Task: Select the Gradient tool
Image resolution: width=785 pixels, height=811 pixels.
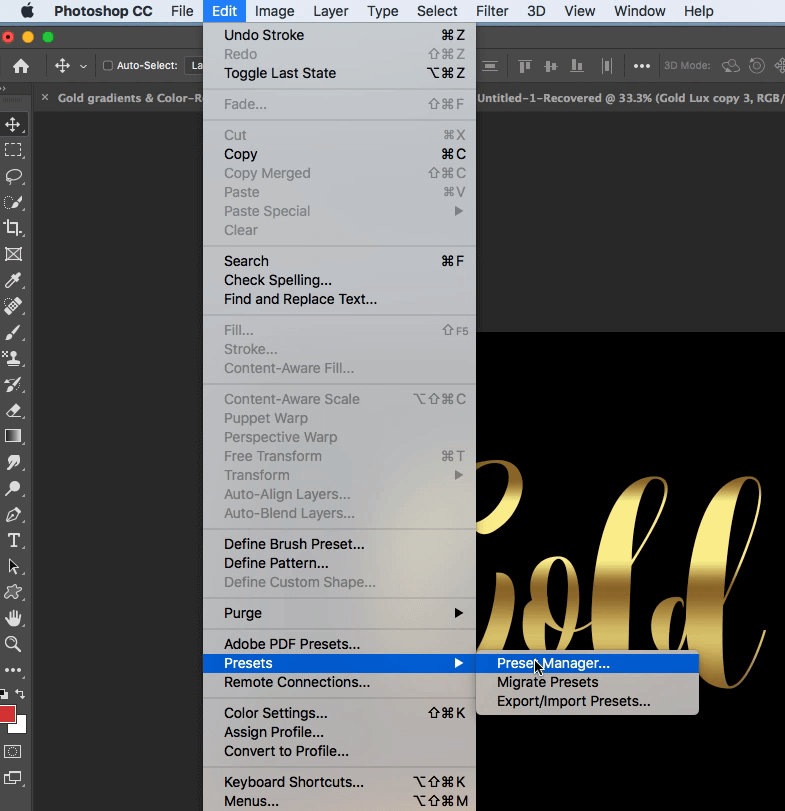Action: [x=13, y=436]
